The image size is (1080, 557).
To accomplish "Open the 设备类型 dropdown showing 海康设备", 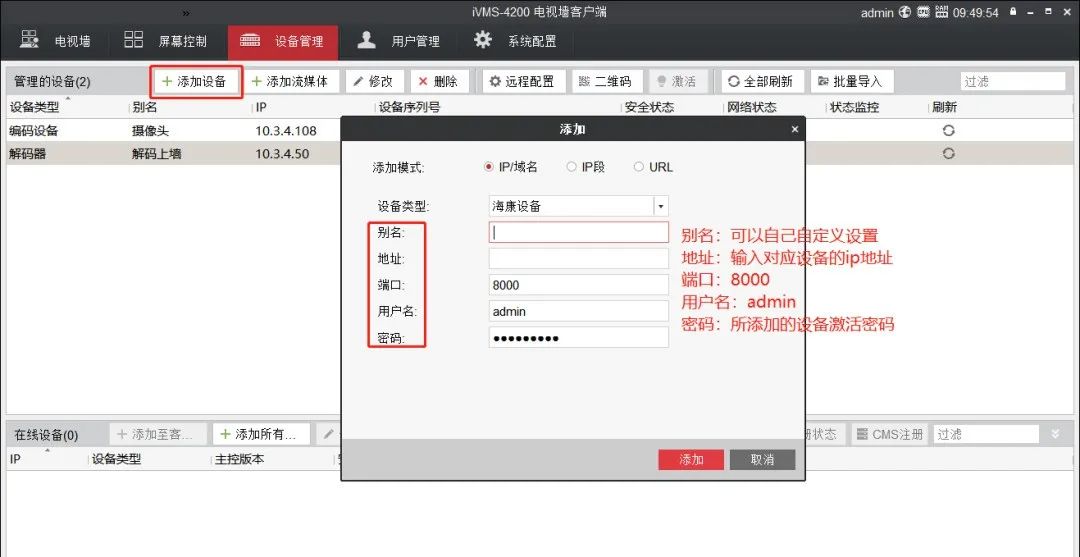I will 579,206.
